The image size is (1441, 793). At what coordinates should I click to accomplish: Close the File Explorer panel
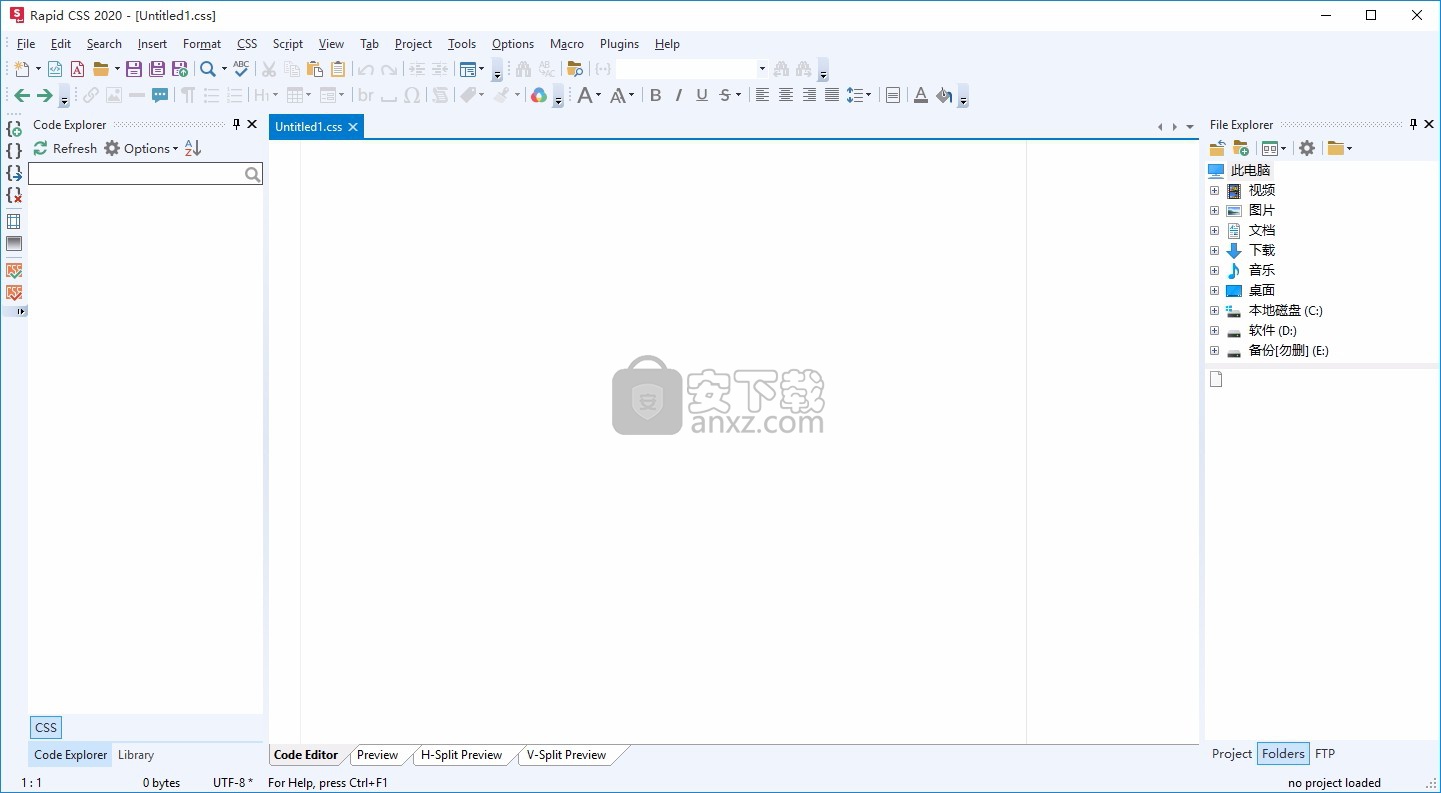click(x=1429, y=124)
